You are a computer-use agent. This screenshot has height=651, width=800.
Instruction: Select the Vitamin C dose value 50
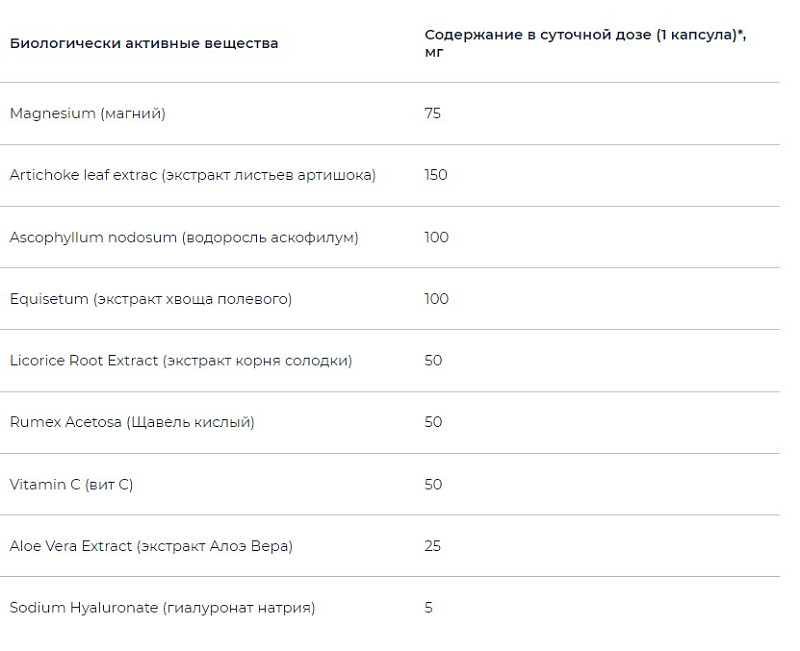[433, 484]
